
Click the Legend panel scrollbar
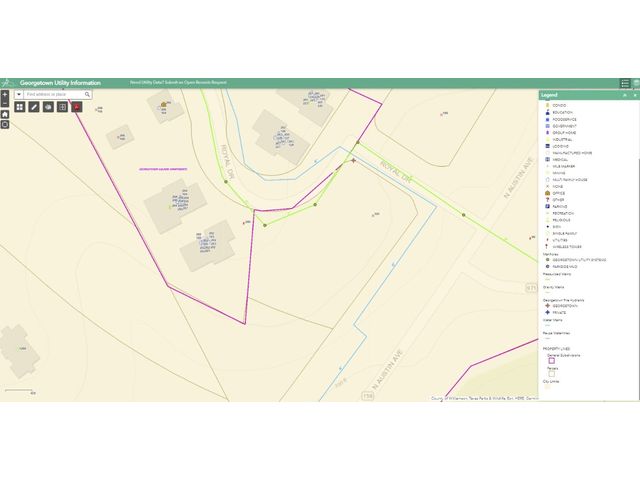pos(637,250)
